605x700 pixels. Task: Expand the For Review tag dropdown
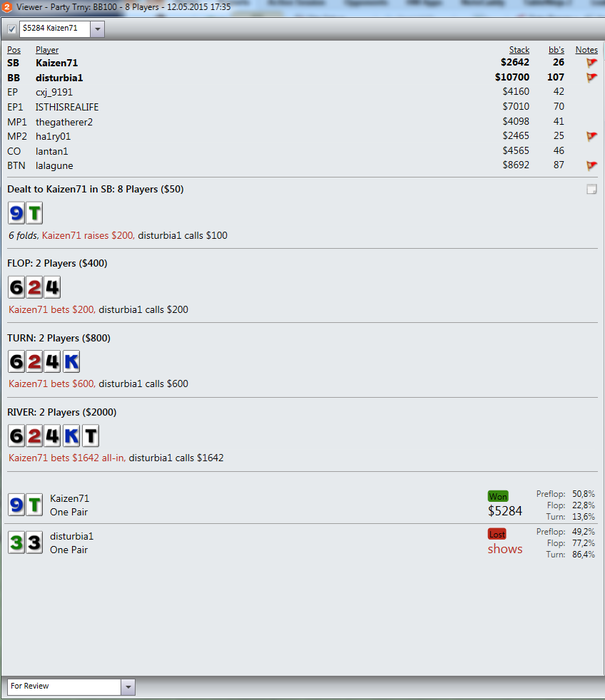128,687
